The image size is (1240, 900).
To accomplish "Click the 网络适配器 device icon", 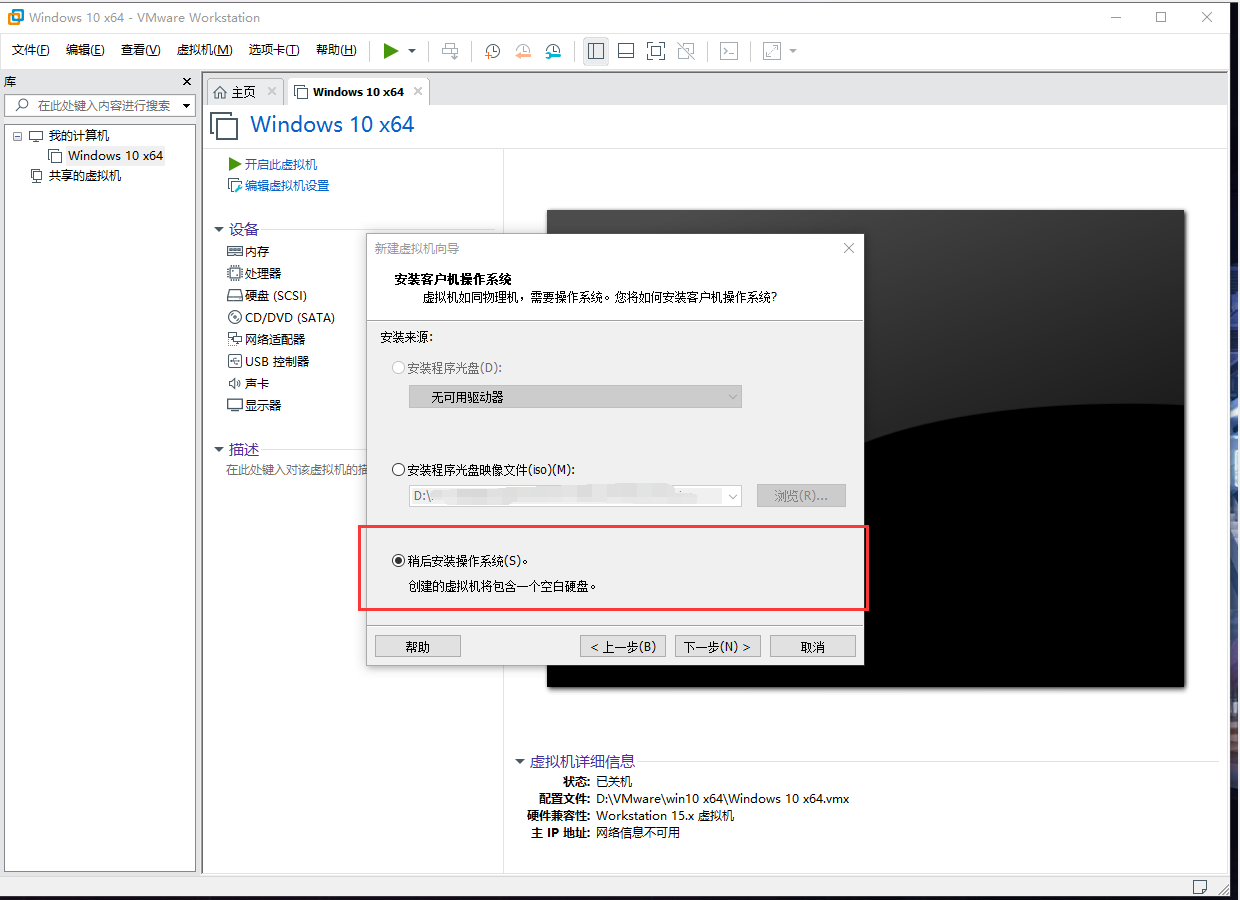I will pos(235,340).
